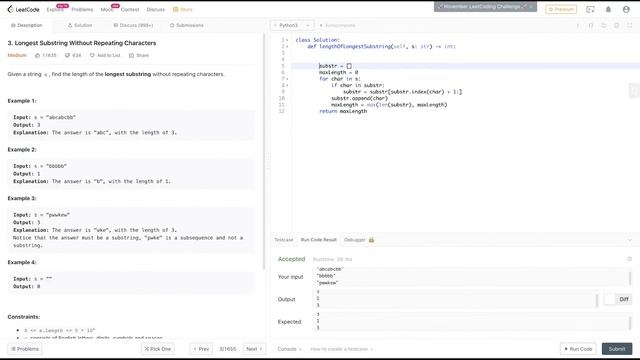Enter fullscreen editor mode icon
Image resolution: width=640 pixels, height=360 pixels.
[x=629, y=25]
